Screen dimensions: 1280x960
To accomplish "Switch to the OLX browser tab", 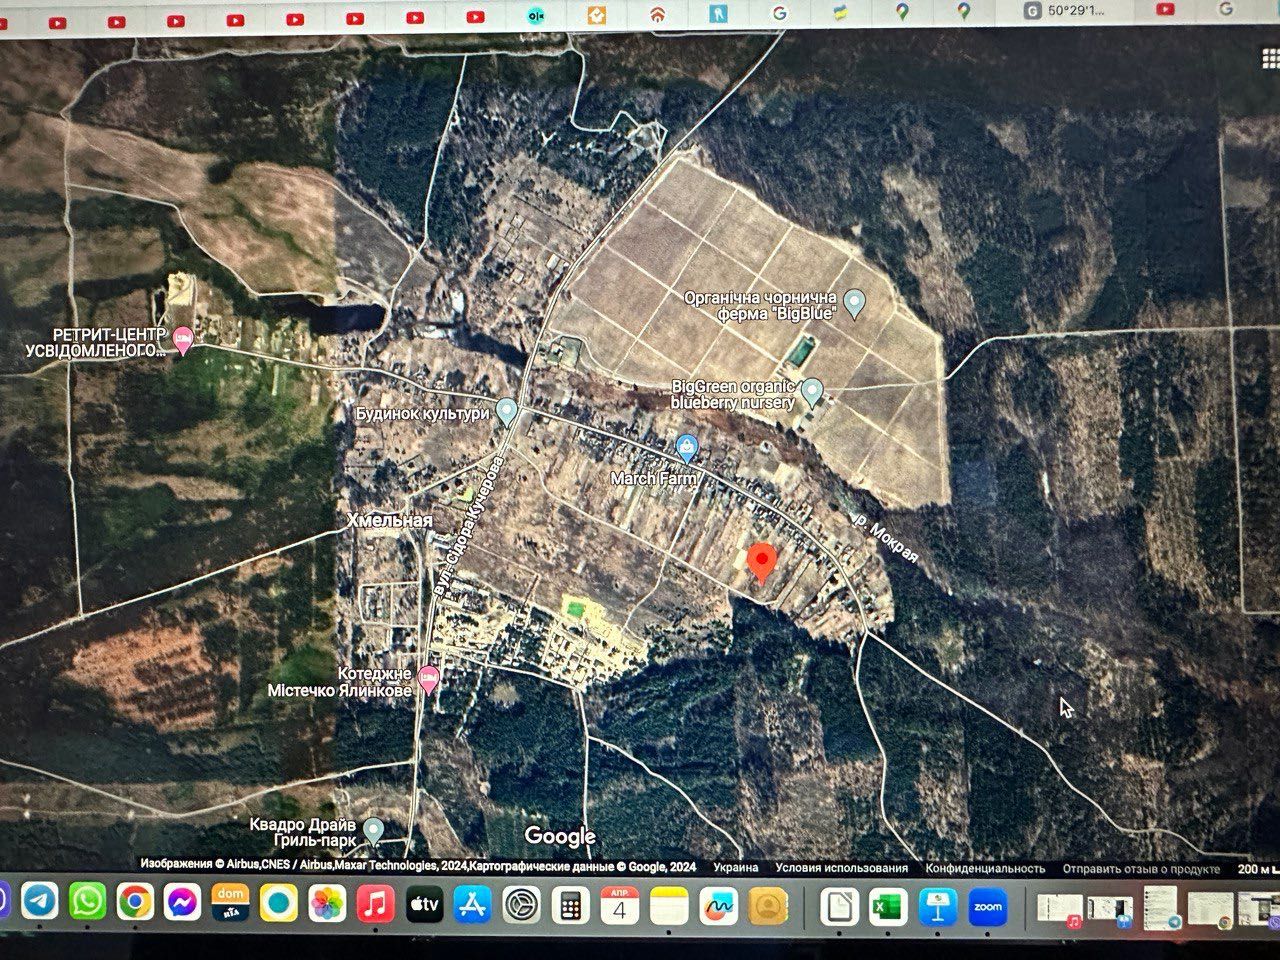I will pos(536,14).
